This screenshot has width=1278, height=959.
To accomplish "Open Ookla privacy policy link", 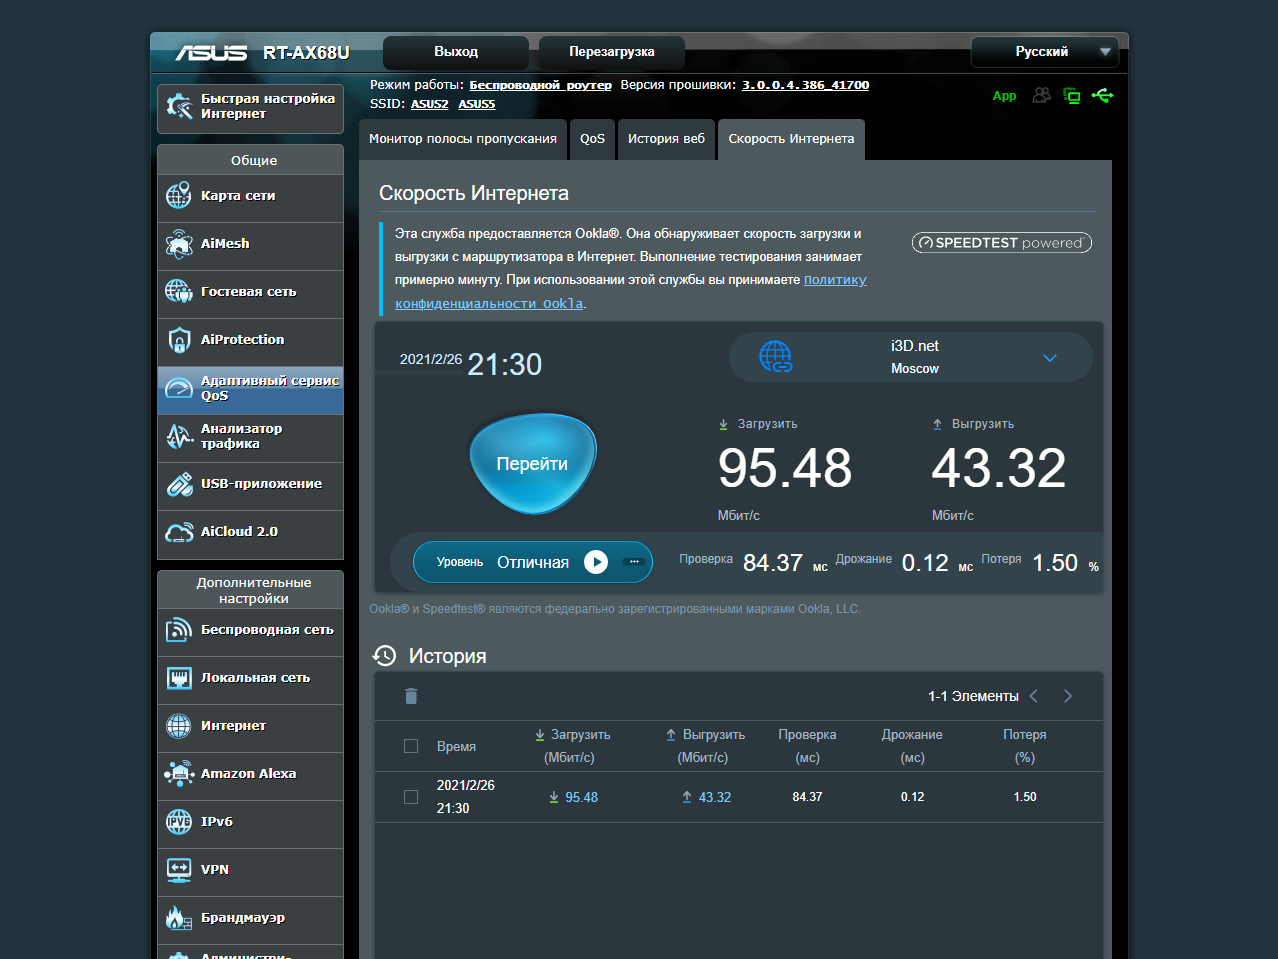I will point(631,291).
